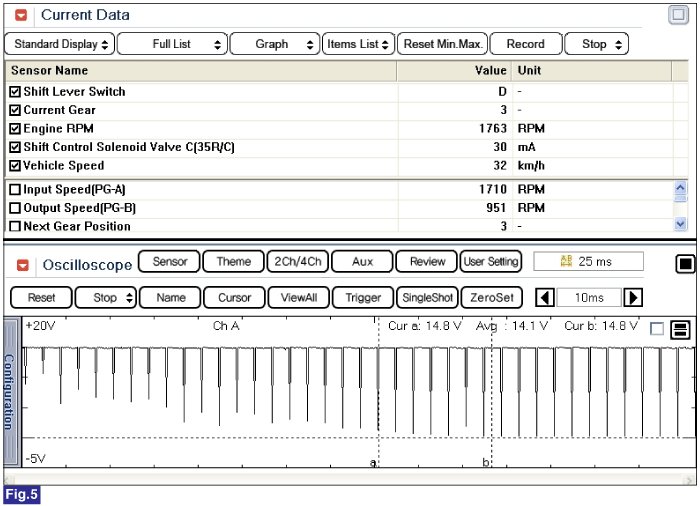Screen dimensions: 700x506
Task: Open the Review button
Action: (x=427, y=261)
